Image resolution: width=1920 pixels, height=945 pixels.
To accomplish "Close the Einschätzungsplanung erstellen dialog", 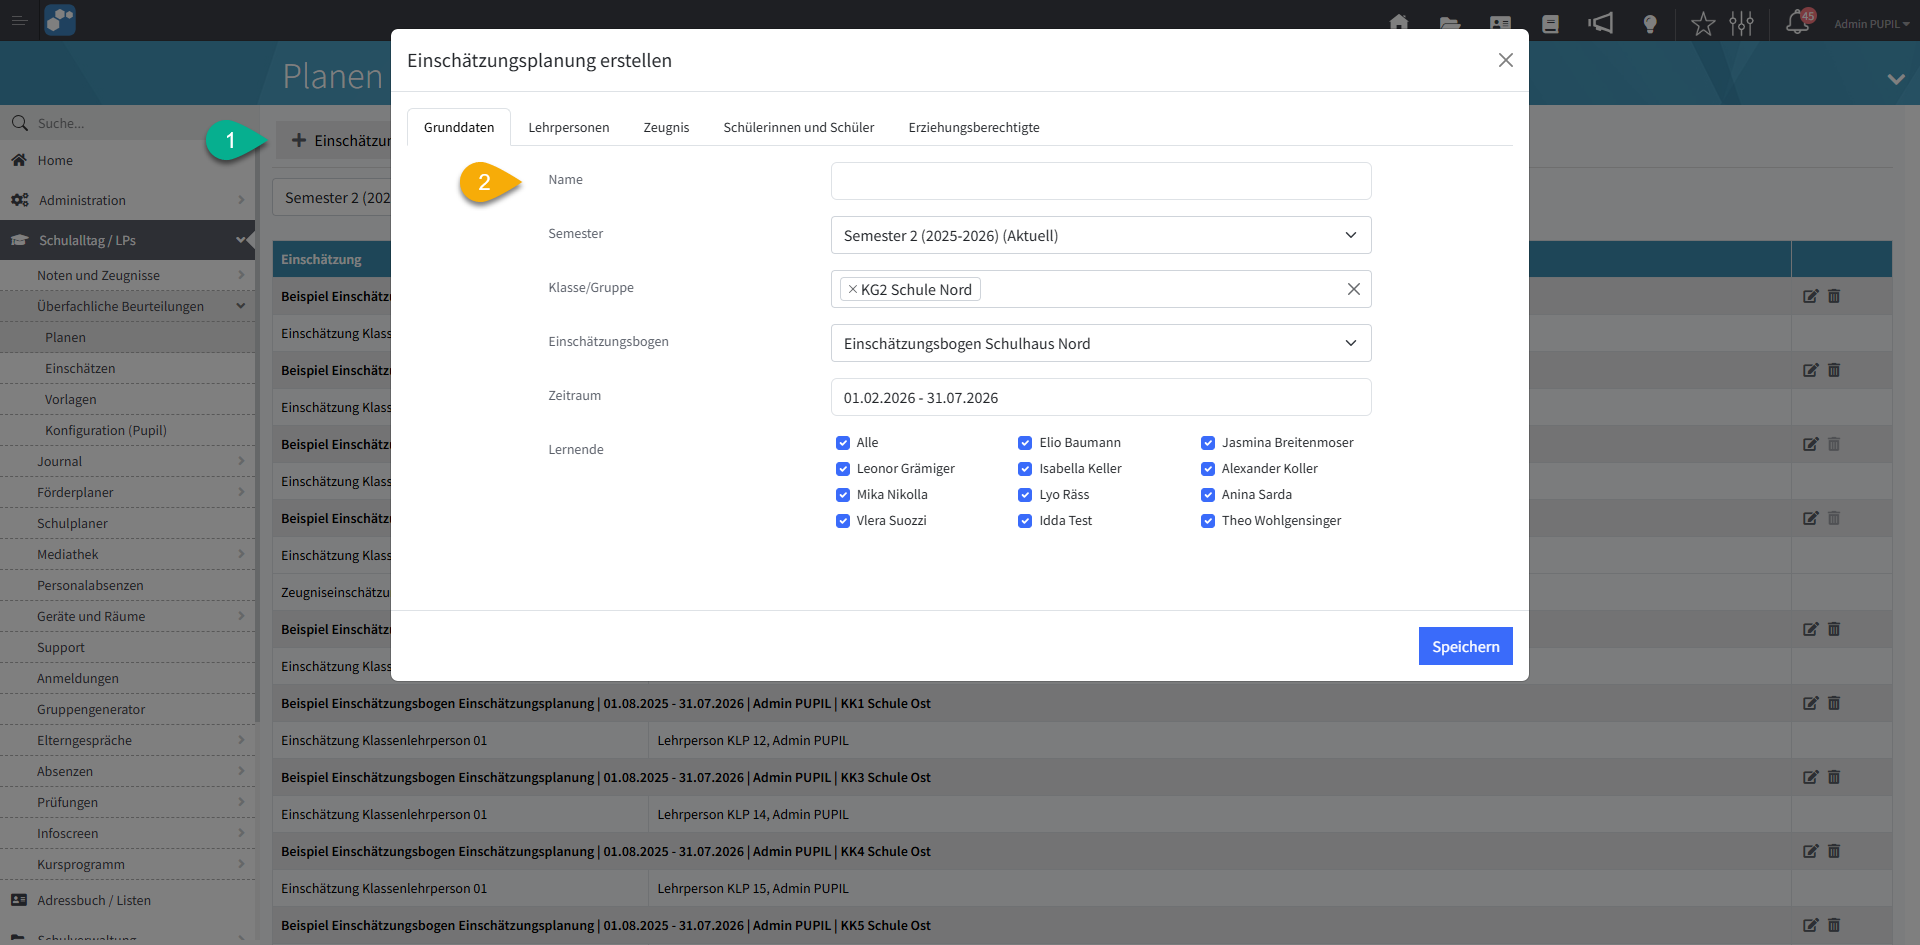I will [1505, 60].
